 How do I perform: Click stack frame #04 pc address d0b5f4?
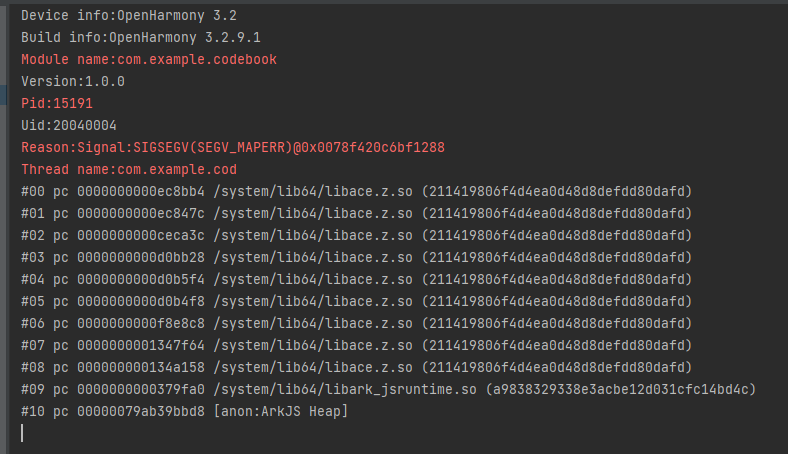pyautogui.click(x=141, y=280)
